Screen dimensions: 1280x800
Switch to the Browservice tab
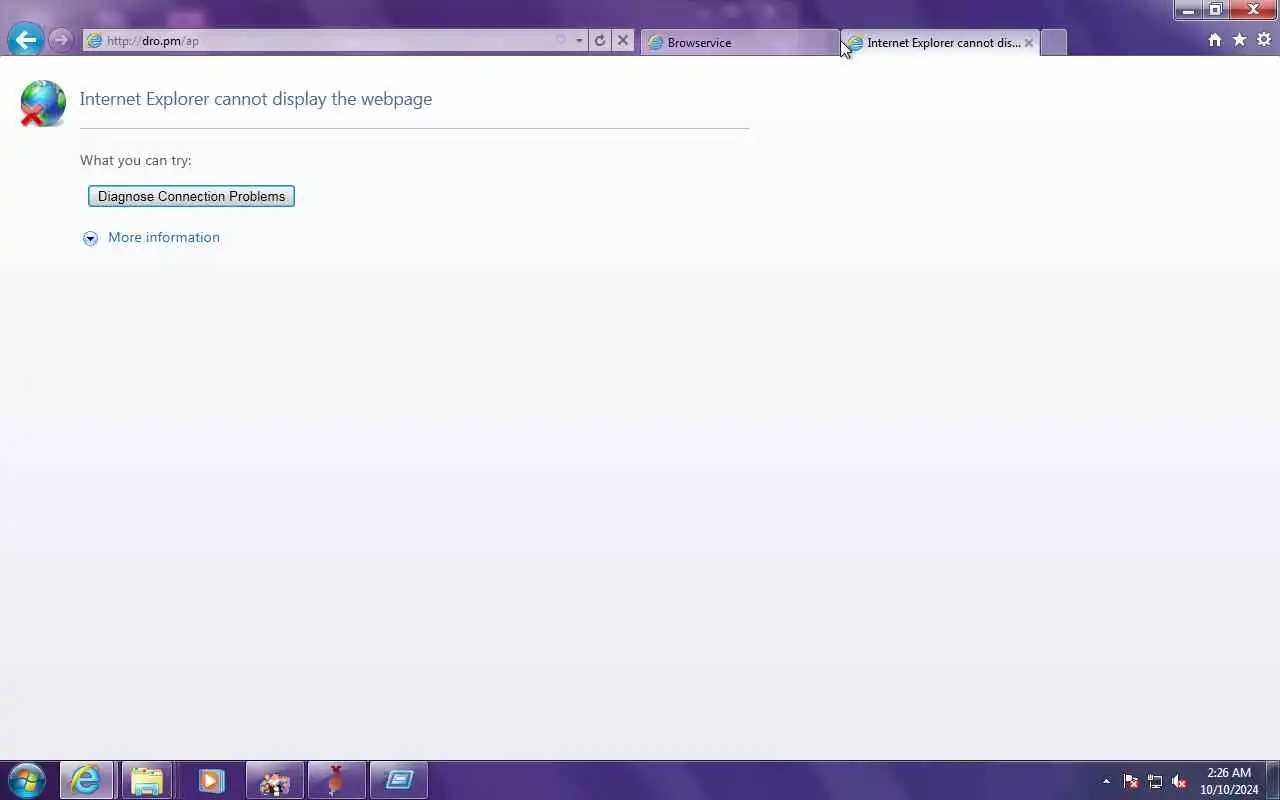pos(739,43)
